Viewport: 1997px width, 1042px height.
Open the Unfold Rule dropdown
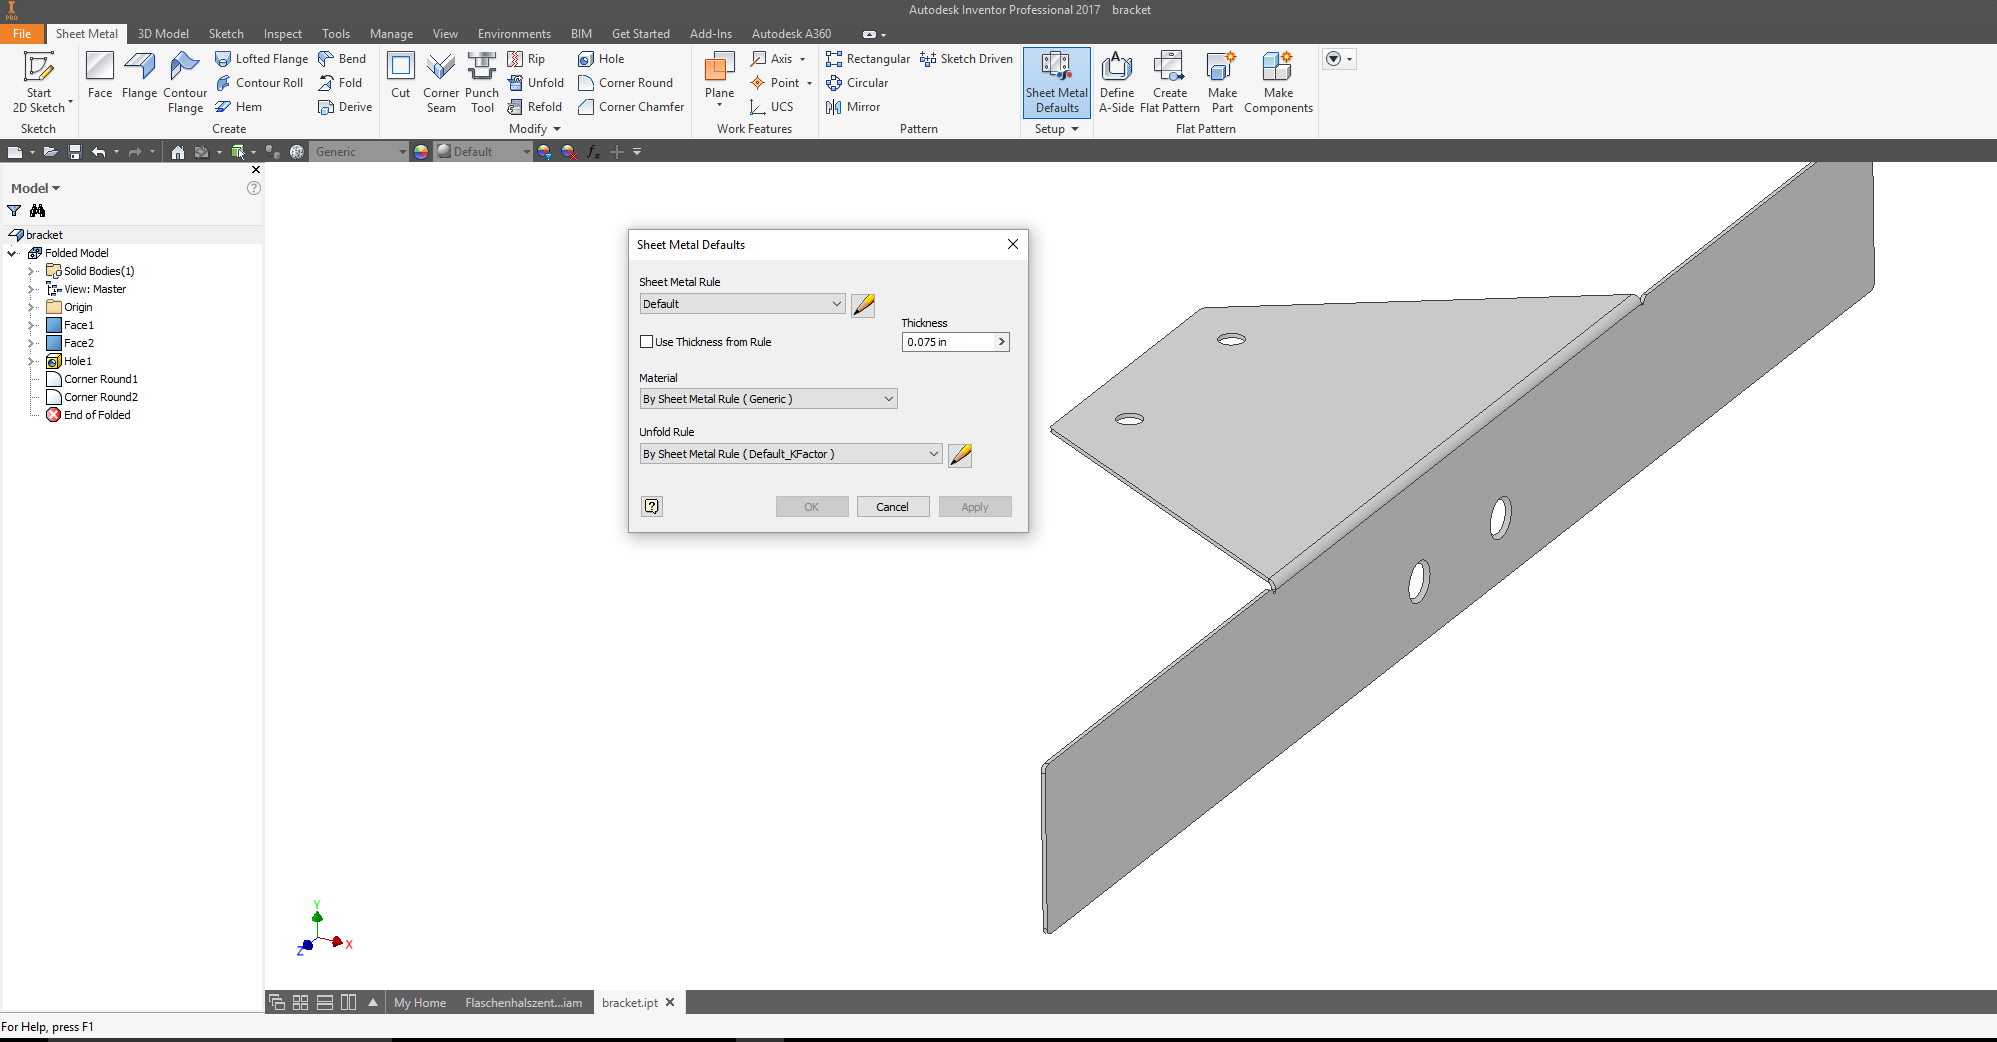[791, 454]
